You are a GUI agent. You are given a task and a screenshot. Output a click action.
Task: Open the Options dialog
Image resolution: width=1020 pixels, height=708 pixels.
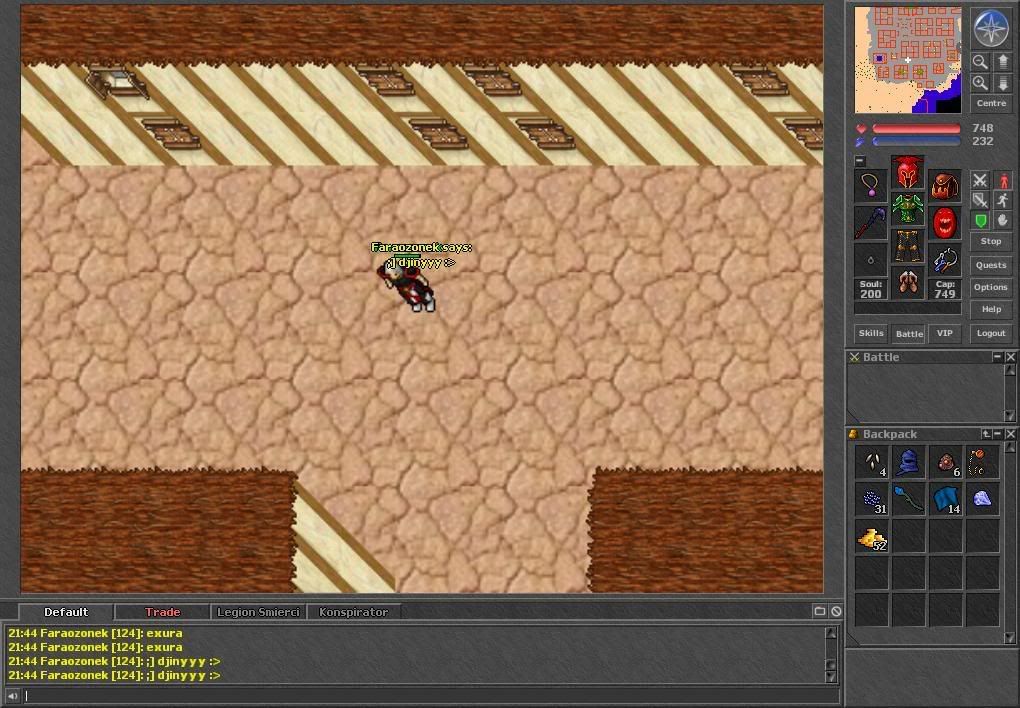click(x=991, y=287)
